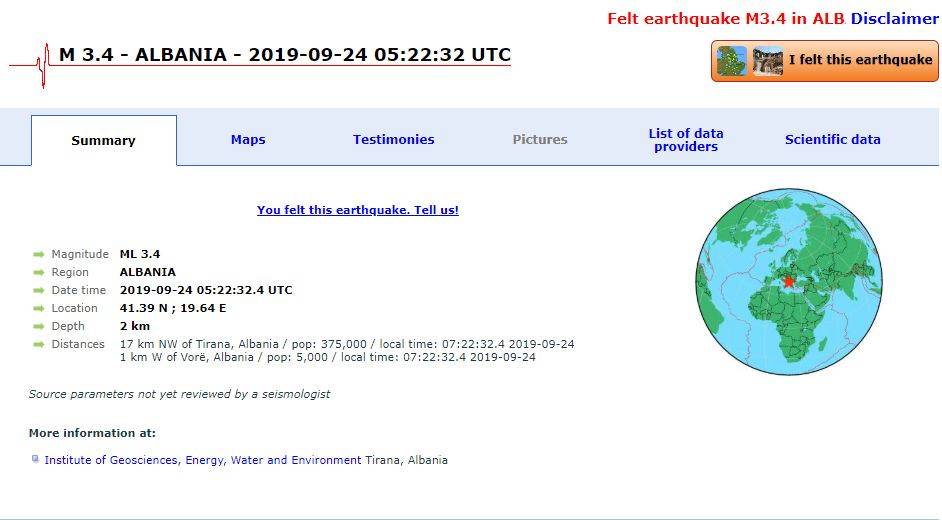Viewport: 942px width, 520px height.
Task: Click the bullet icon before the Institute link
Action: tap(36, 460)
